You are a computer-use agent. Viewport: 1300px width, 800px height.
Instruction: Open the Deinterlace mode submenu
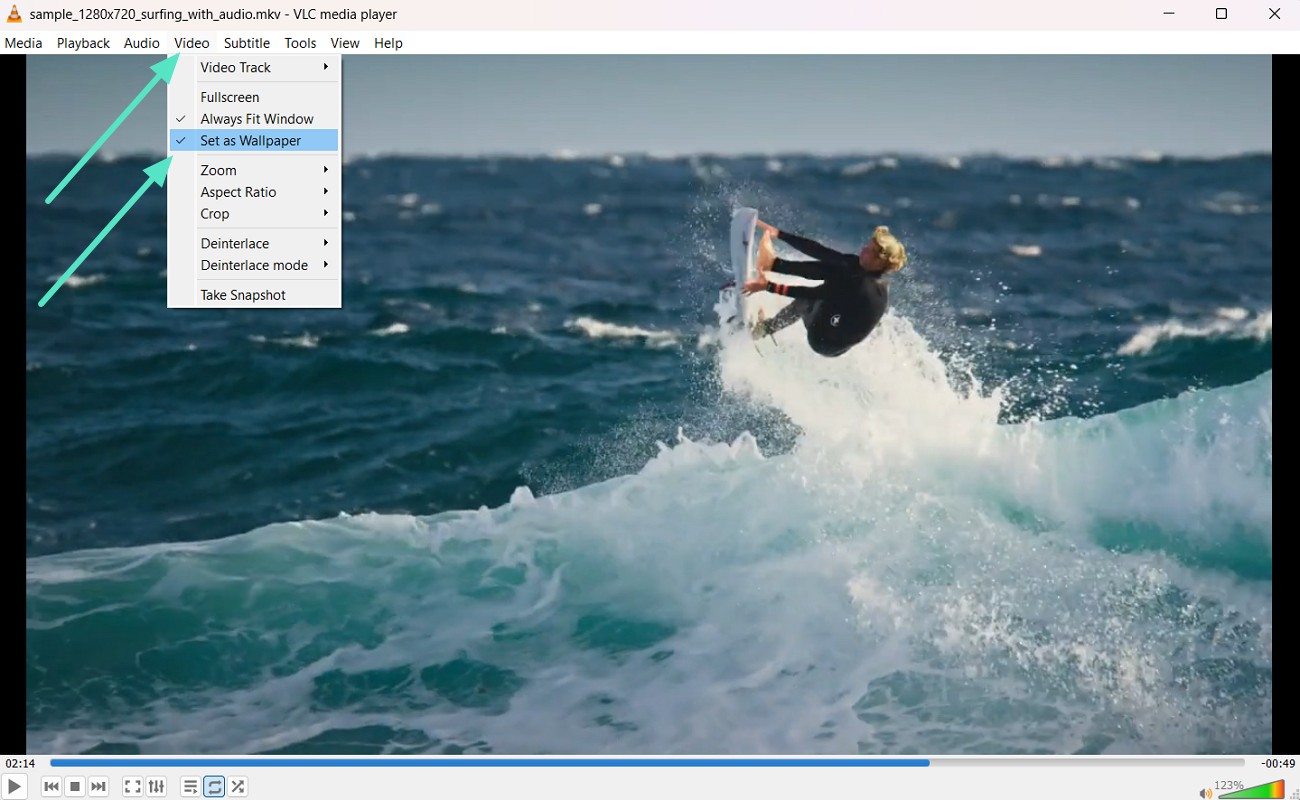coord(254,265)
